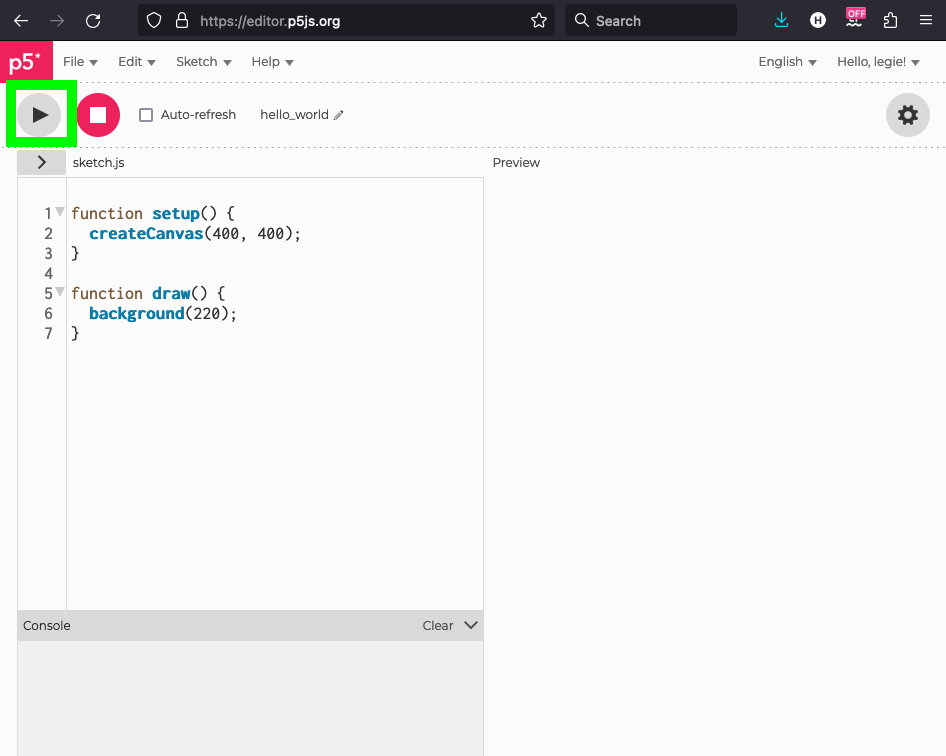The image size is (946, 756).
Task: Bookmark page with star icon
Action: (x=539, y=20)
